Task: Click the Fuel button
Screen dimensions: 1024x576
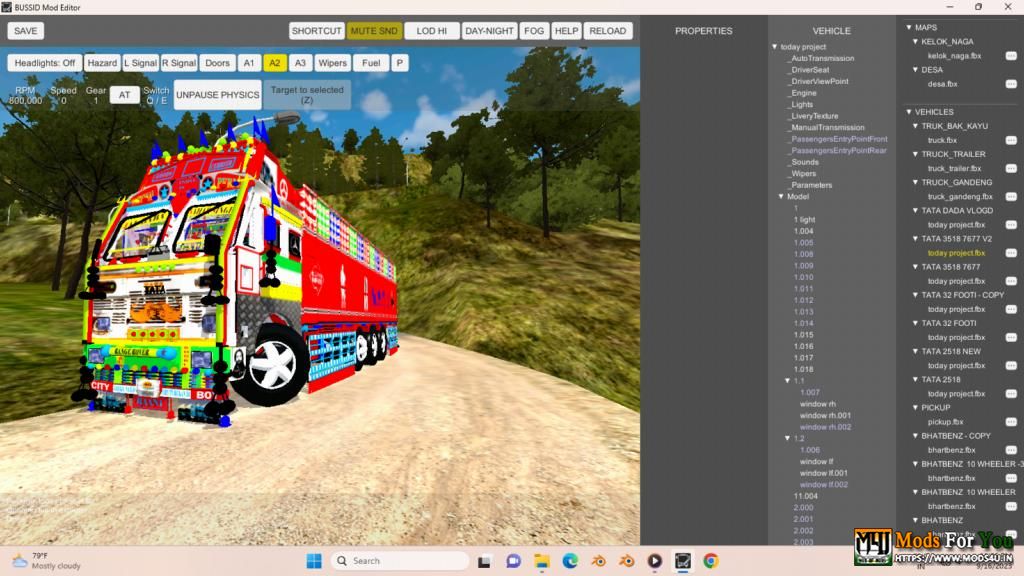Action: pos(371,63)
